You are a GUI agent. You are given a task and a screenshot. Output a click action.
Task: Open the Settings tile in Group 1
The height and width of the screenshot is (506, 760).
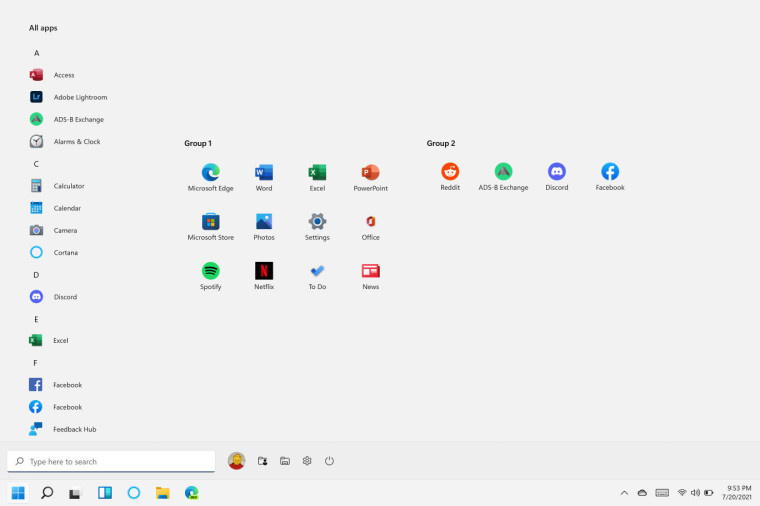[x=317, y=227]
